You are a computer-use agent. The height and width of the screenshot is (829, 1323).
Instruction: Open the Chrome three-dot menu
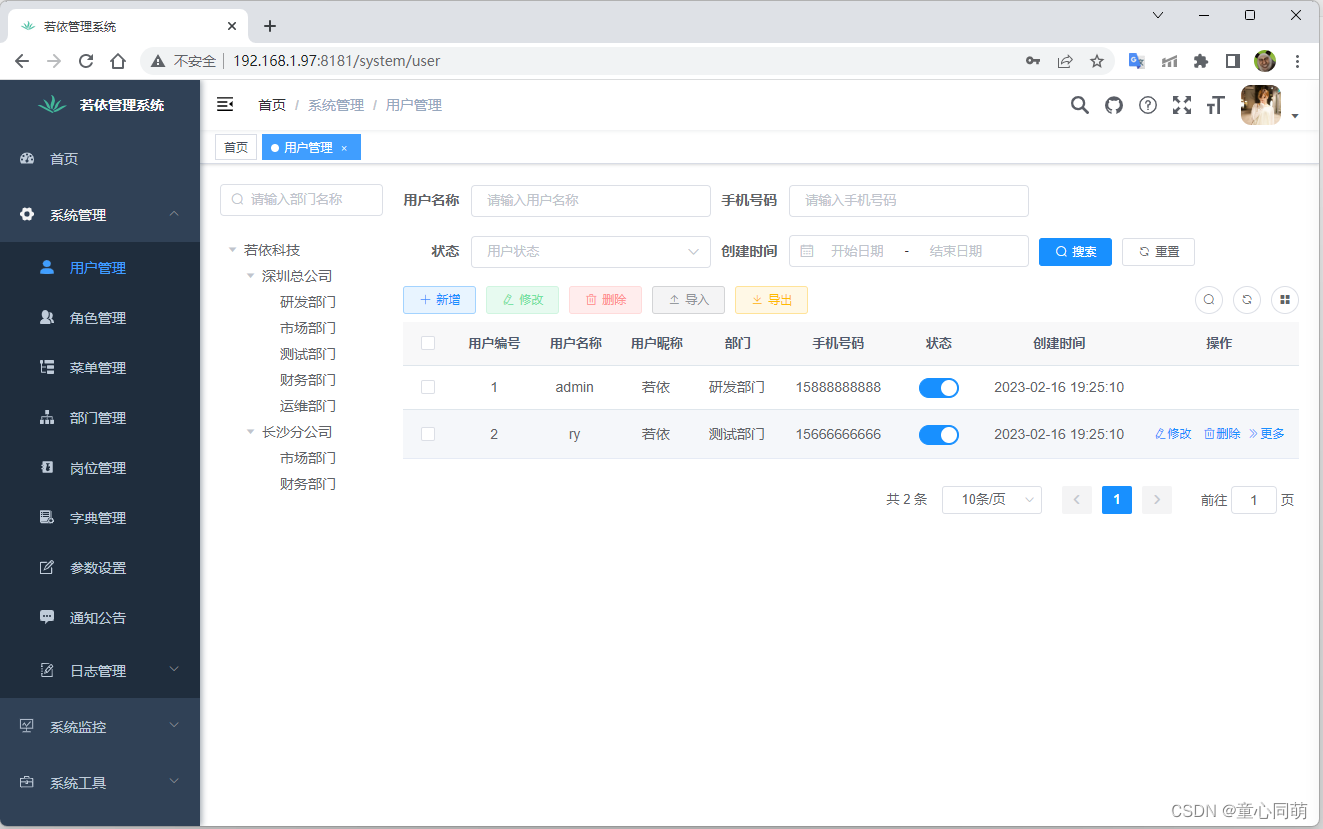(1298, 61)
